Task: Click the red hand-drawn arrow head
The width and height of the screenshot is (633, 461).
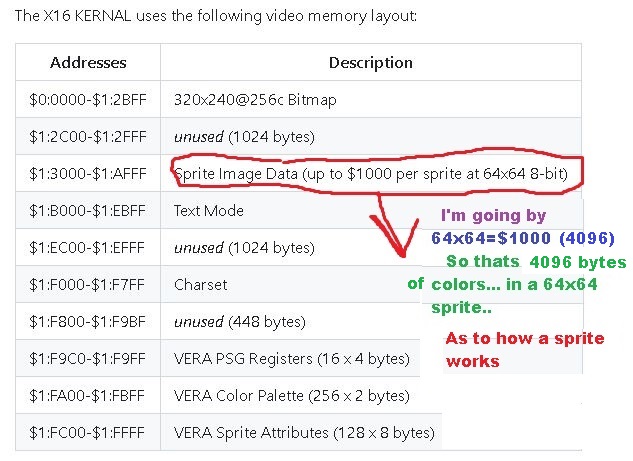Action: click(x=398, y=240)
